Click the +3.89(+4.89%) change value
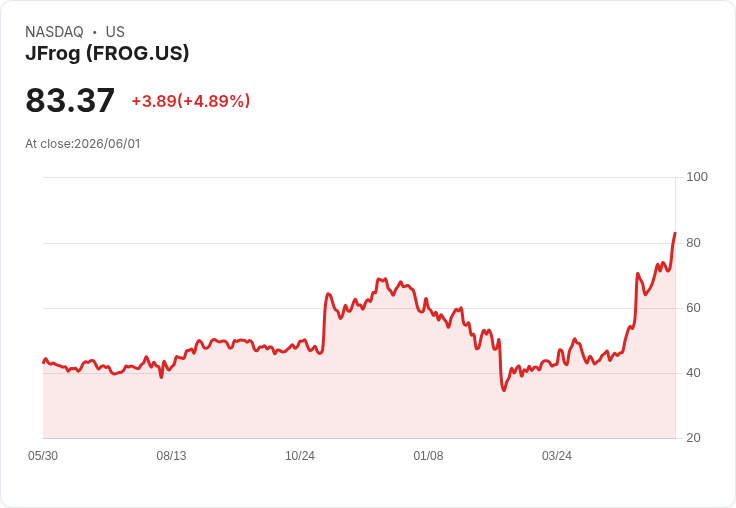 pyautogui.click(x=191, y=101)
